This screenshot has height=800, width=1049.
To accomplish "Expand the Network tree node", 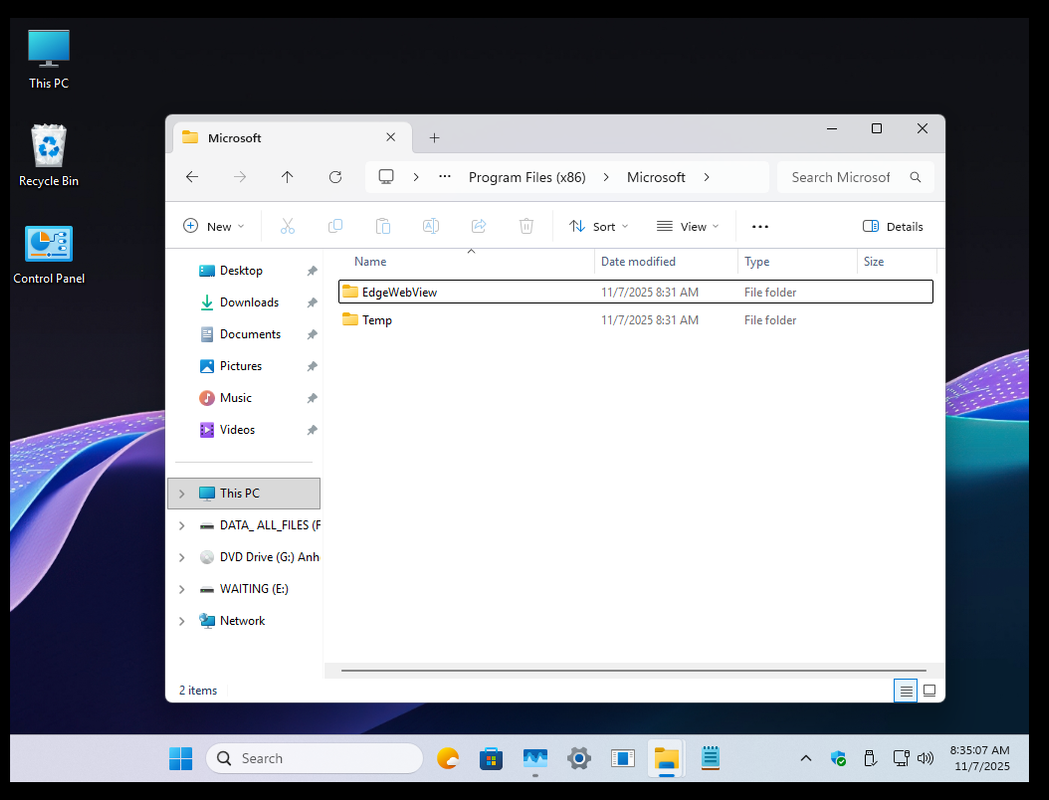I will click(181, 621).
